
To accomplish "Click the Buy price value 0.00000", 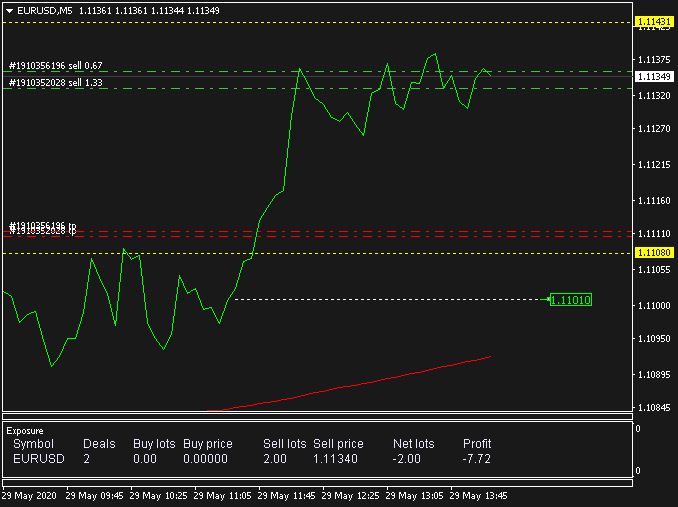I will pos(205,459).
